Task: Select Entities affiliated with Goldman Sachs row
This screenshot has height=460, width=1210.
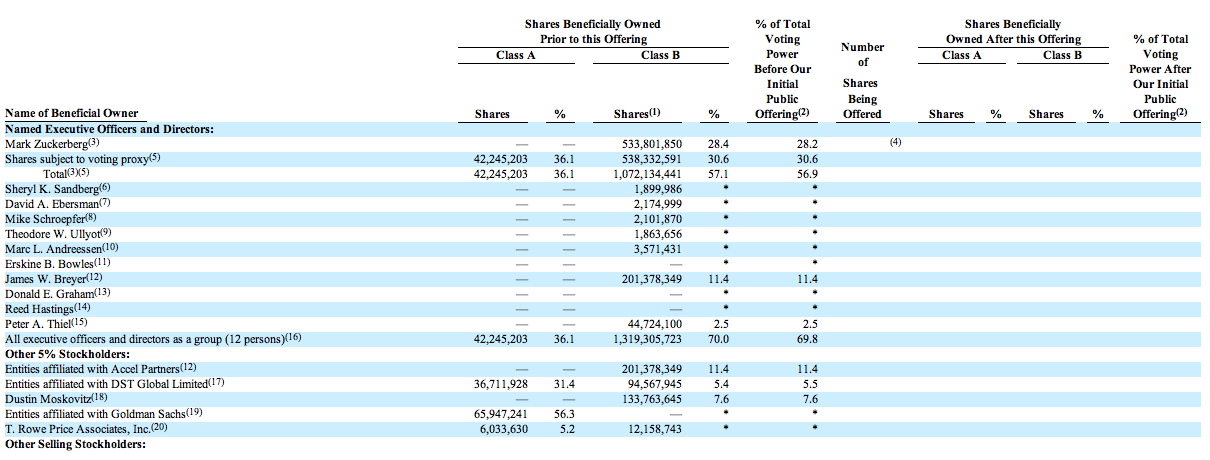Action: tap(104, 413)
